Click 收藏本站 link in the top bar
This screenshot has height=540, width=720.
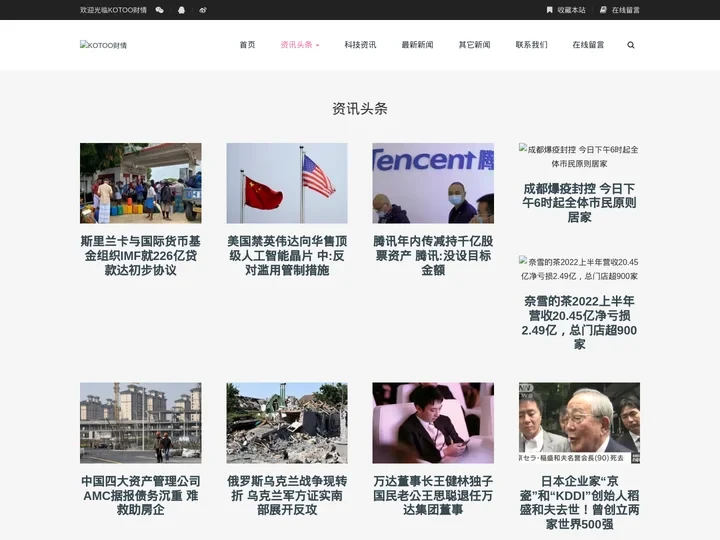571,10
